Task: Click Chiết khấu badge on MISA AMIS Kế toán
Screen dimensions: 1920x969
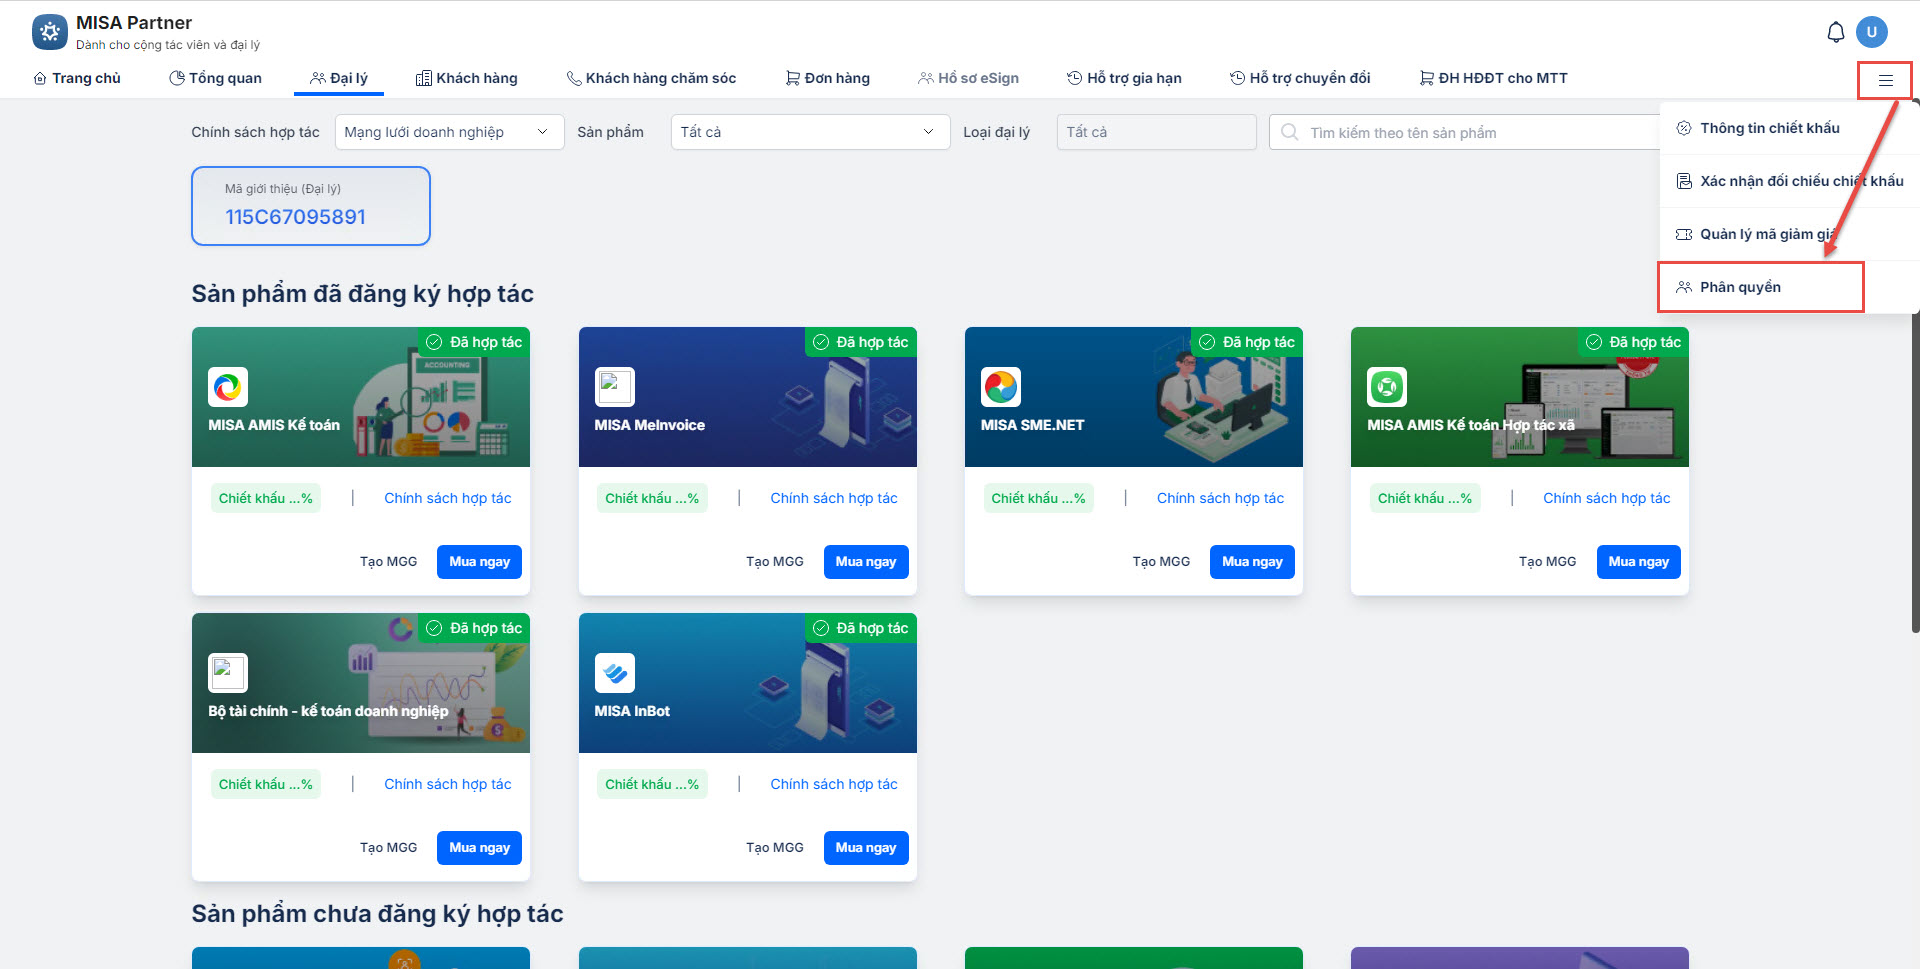Action: [x=266, y=498]
